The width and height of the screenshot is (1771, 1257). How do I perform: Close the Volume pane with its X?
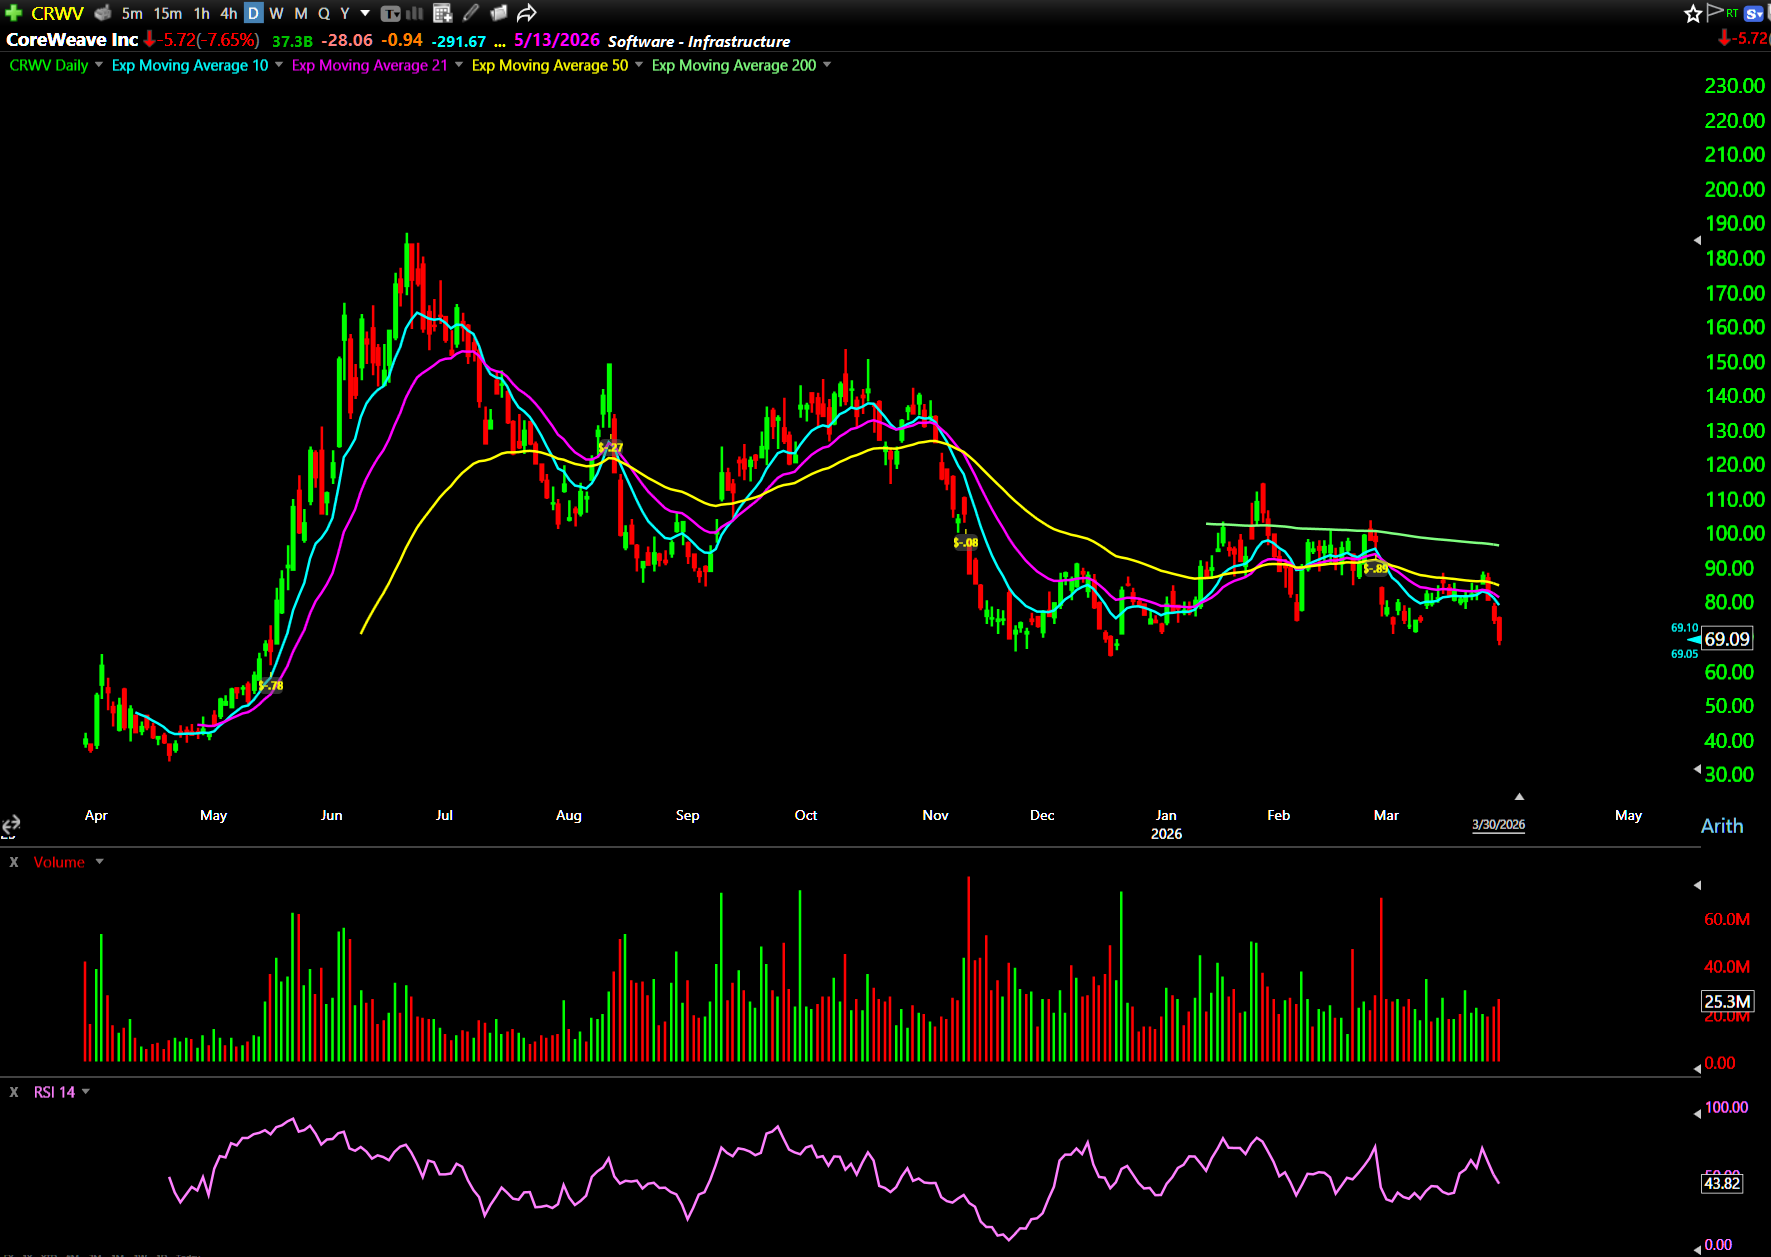tap(14, 862)
